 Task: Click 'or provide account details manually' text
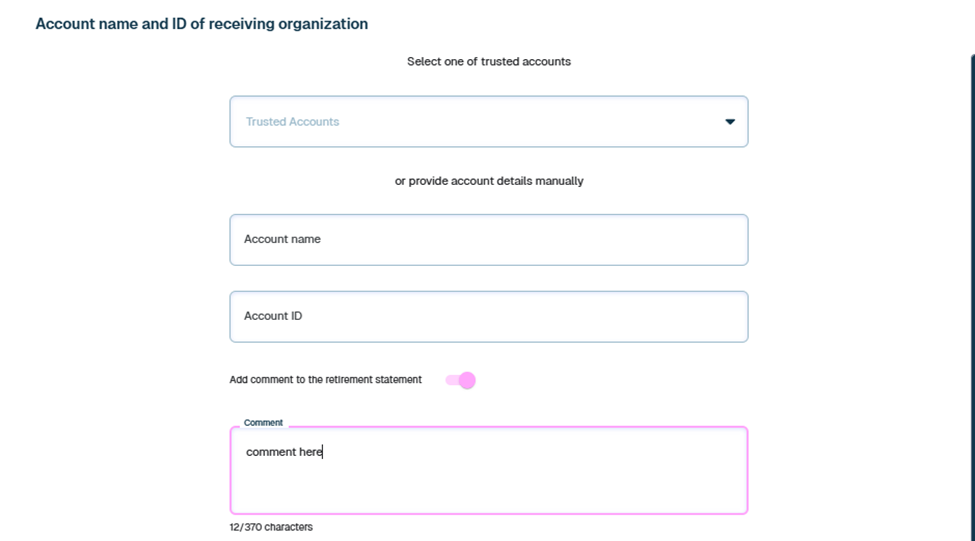pos(488,181)
